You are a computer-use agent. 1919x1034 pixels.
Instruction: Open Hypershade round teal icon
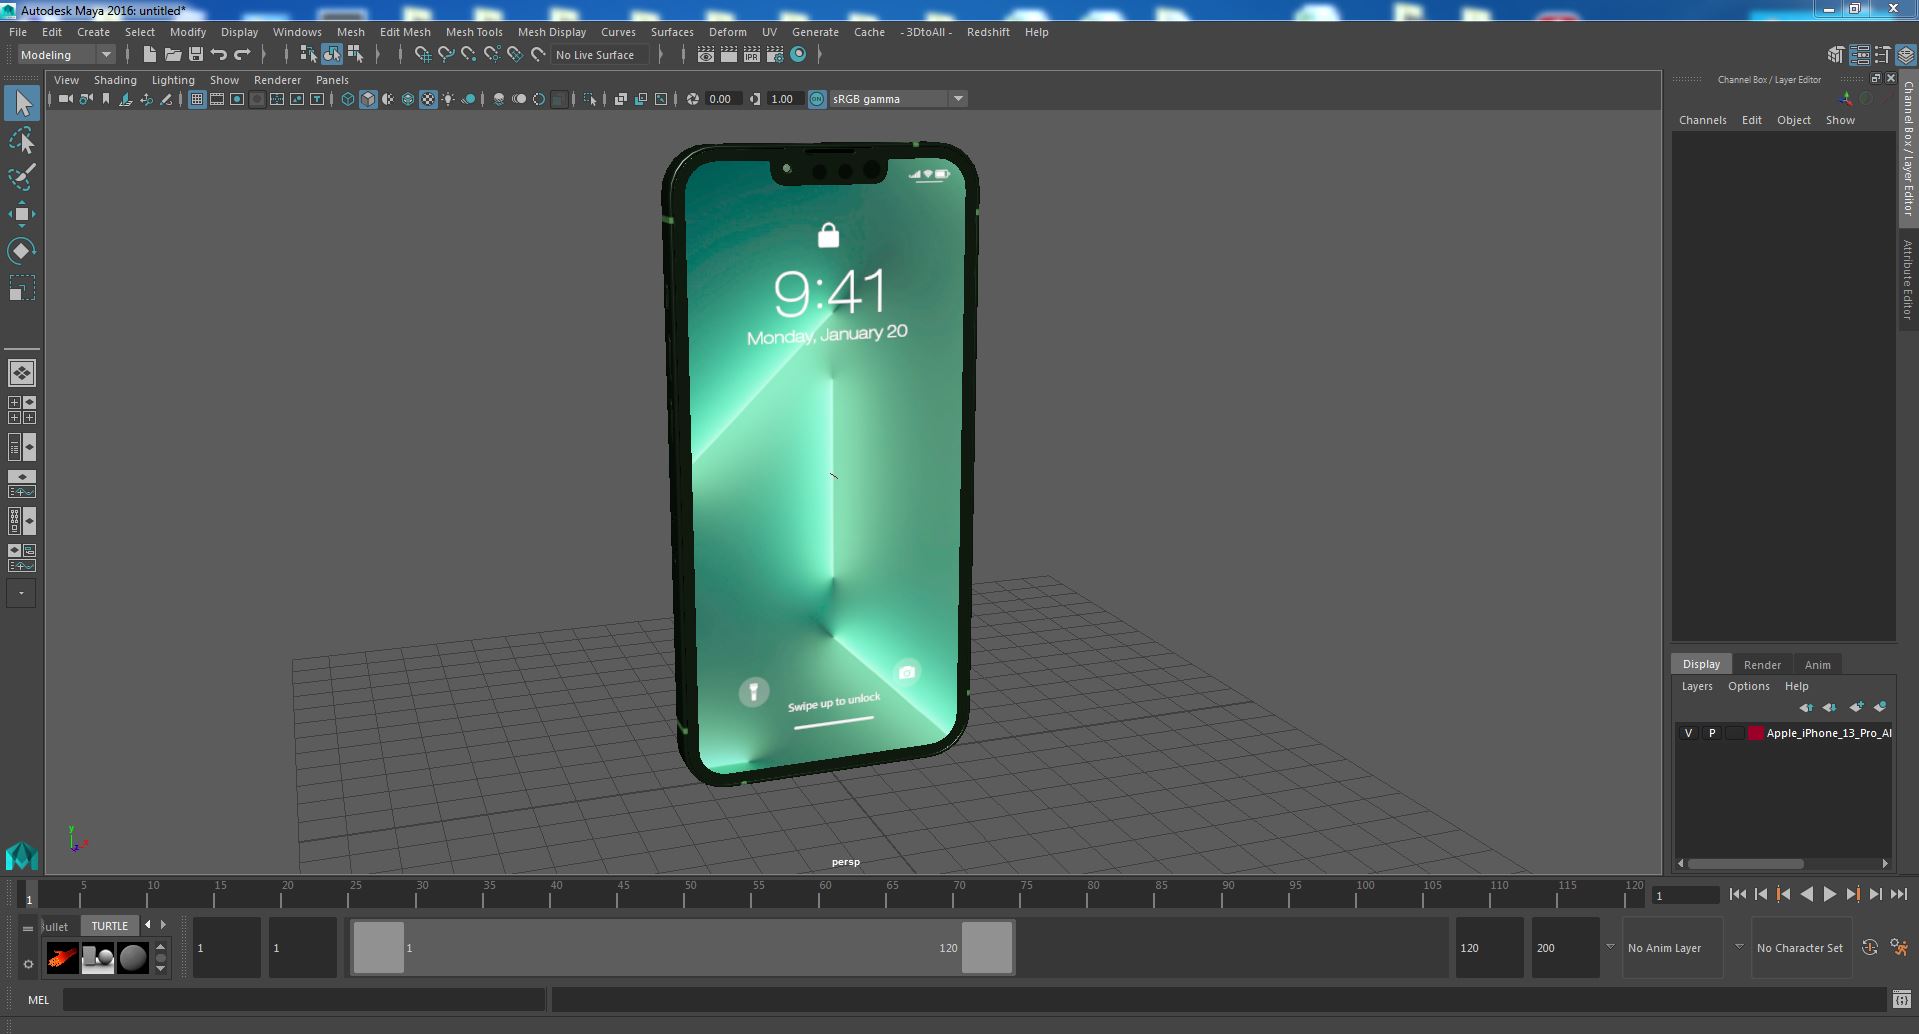click(x=798, y=55)
